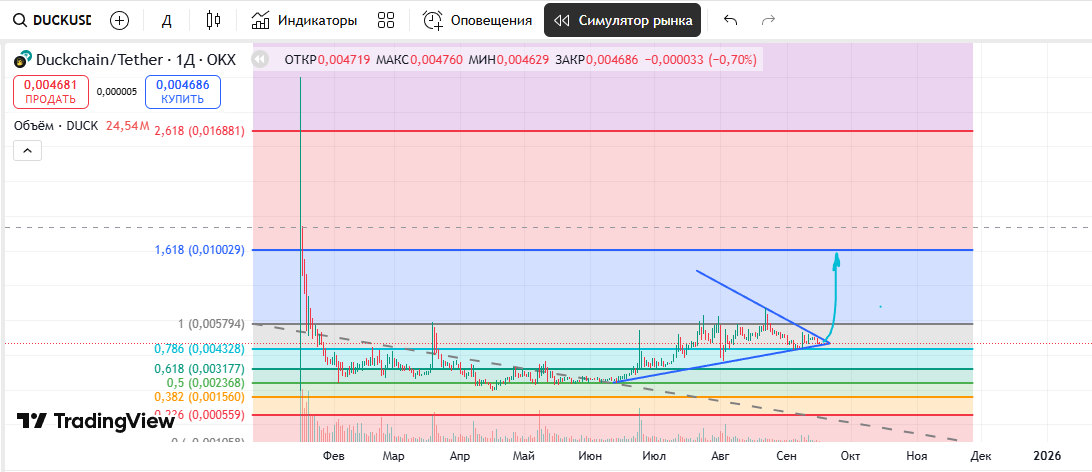Redo chart action arrow
1092x472 pixels.
[768, 20]
